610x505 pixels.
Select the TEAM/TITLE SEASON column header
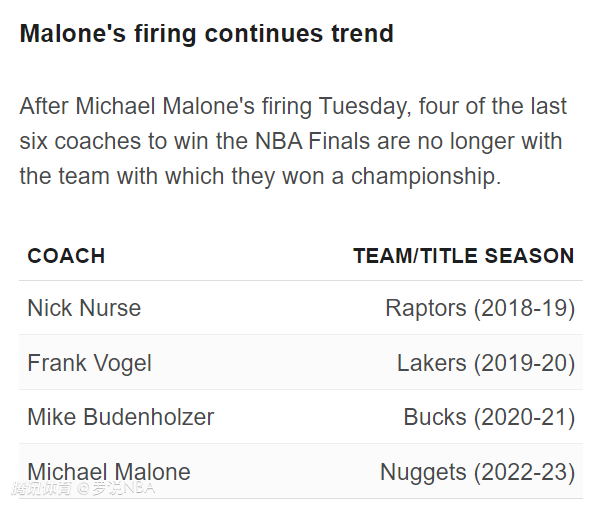pos(464,256)
